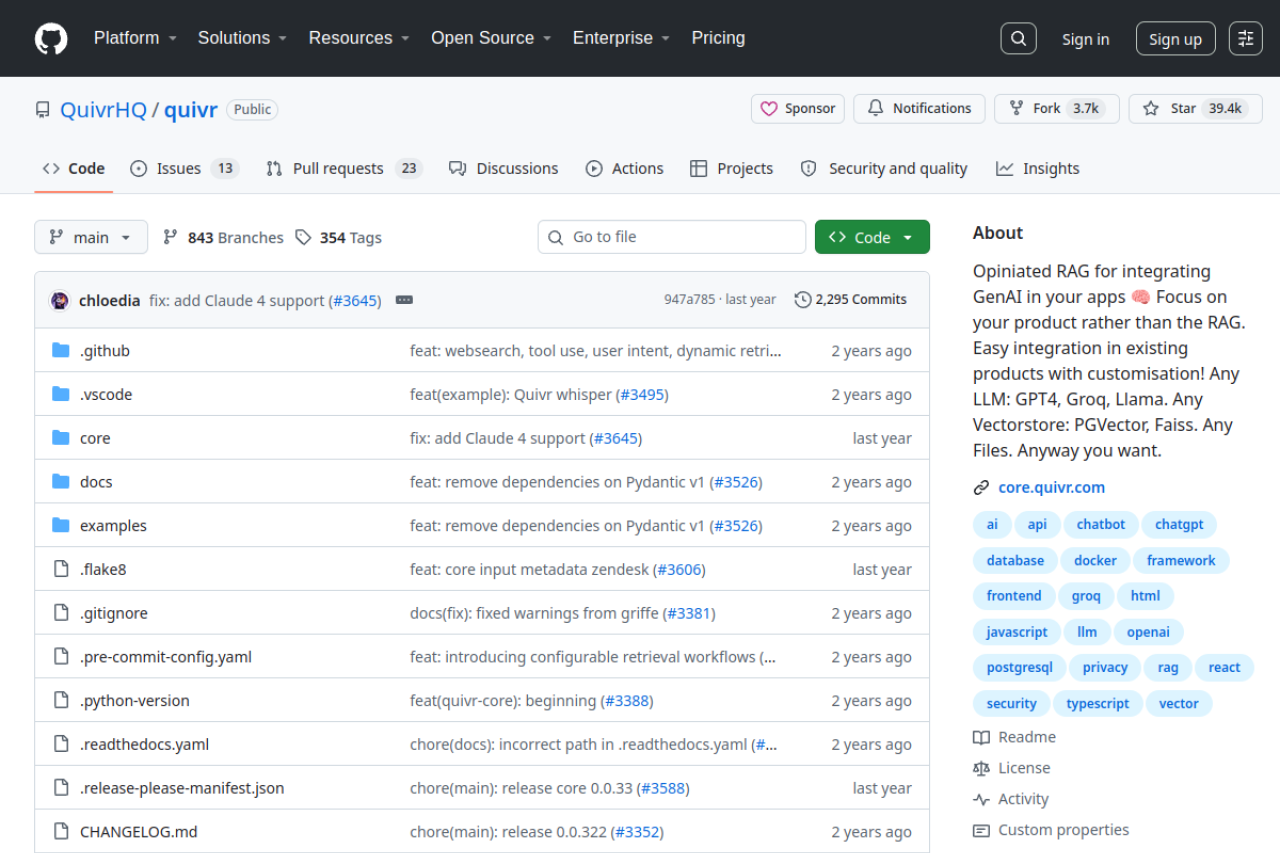
Task: Click the Sign in link
Action: pyautogui.click(x=1086, y=39)
